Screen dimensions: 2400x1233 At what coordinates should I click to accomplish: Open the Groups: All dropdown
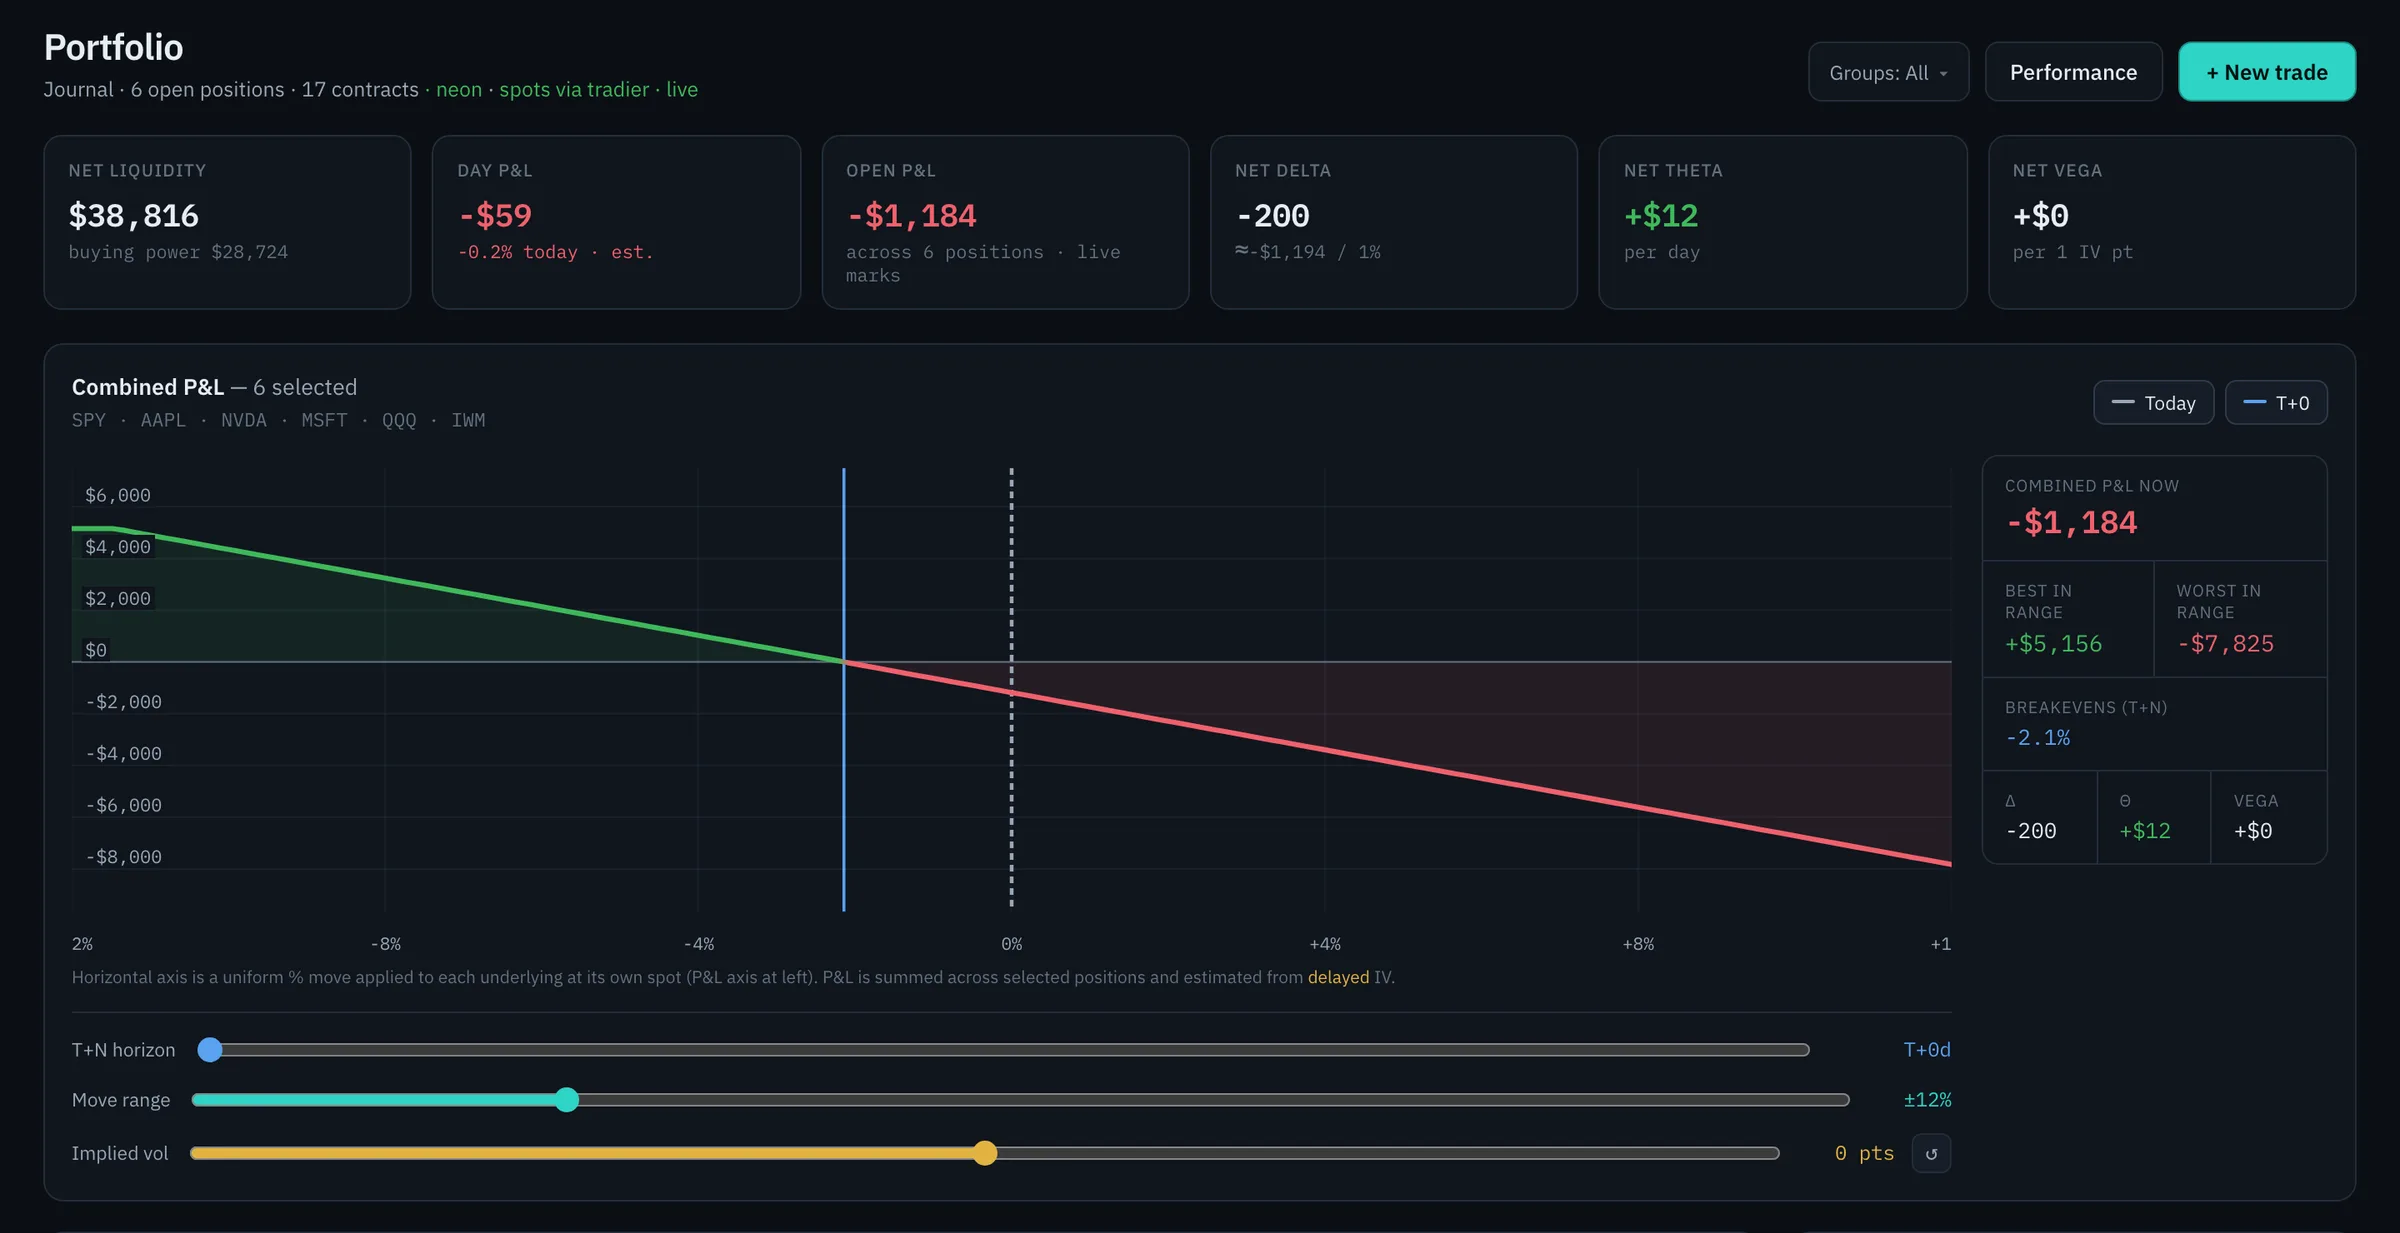tap(1888, 72)
